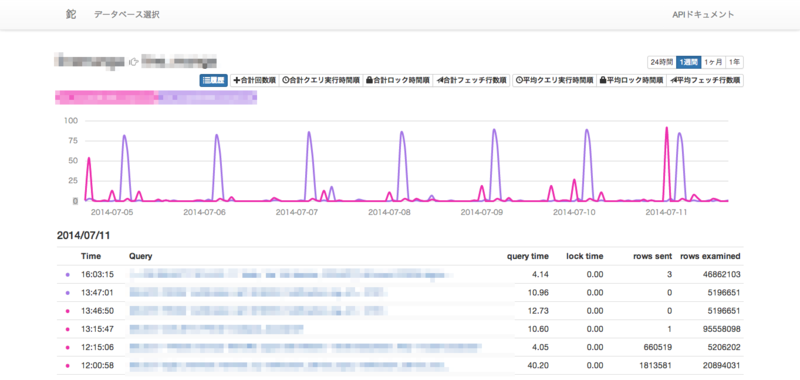
Task: Click rows examined value 95558098
Action: [x=720, y=329]
